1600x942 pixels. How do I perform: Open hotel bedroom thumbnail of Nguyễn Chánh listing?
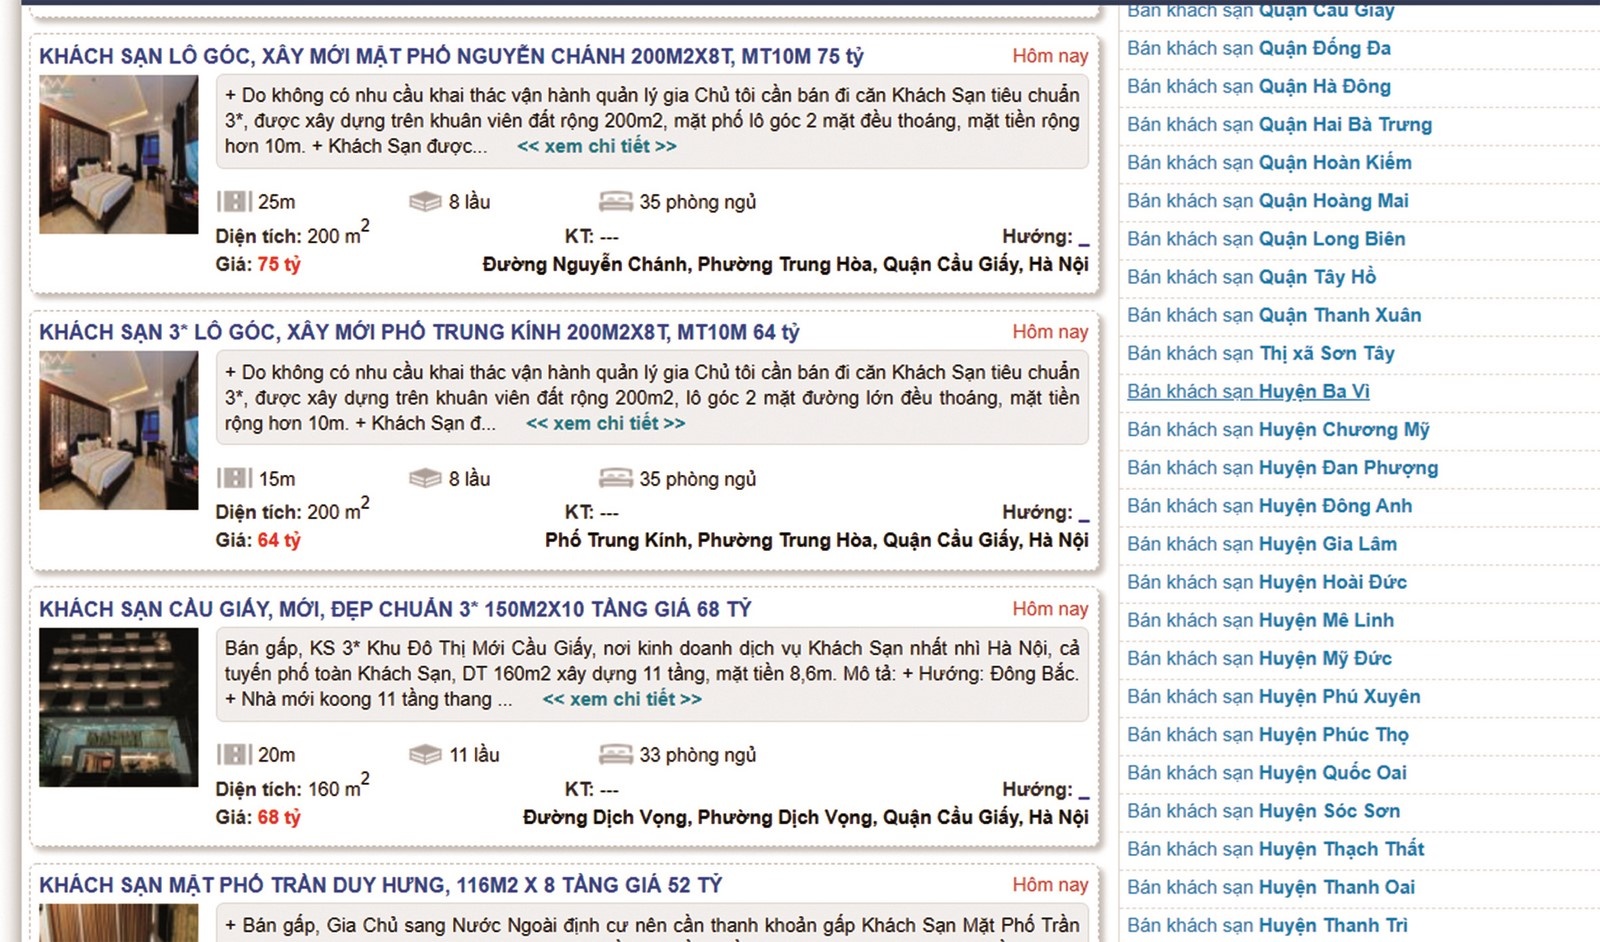click(x=119, y=155)
